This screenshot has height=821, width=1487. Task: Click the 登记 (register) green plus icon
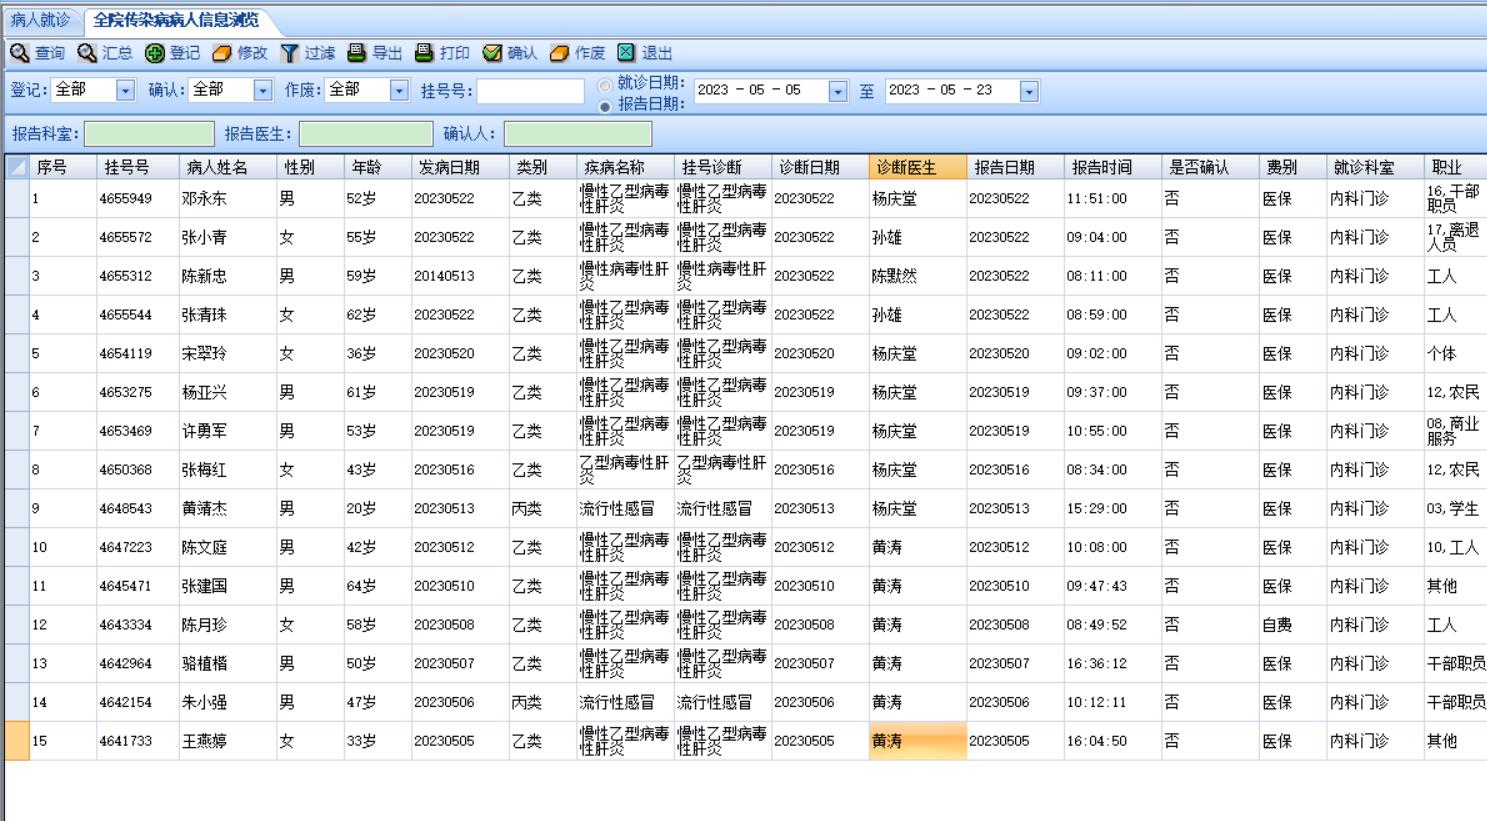155,53
